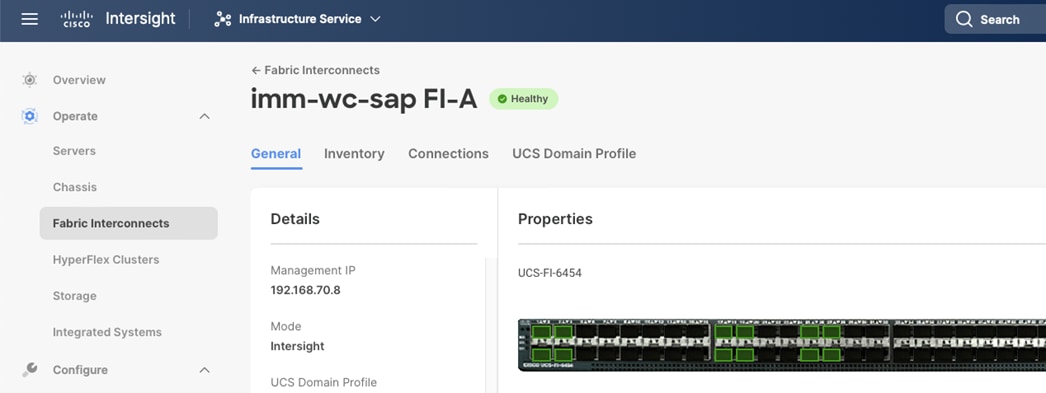Click the Intersight product name
Screen dimensions: 1046x393
[140, 19]
